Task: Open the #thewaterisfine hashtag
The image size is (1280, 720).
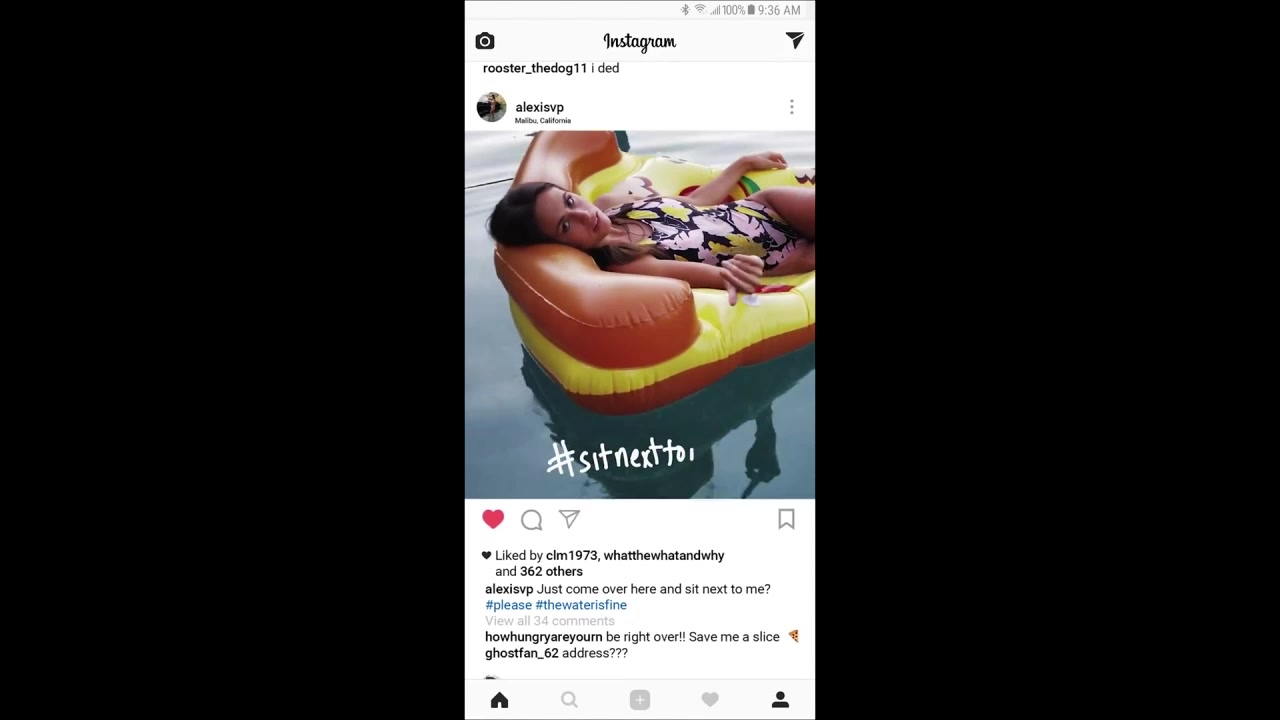Action: point(581,605)
